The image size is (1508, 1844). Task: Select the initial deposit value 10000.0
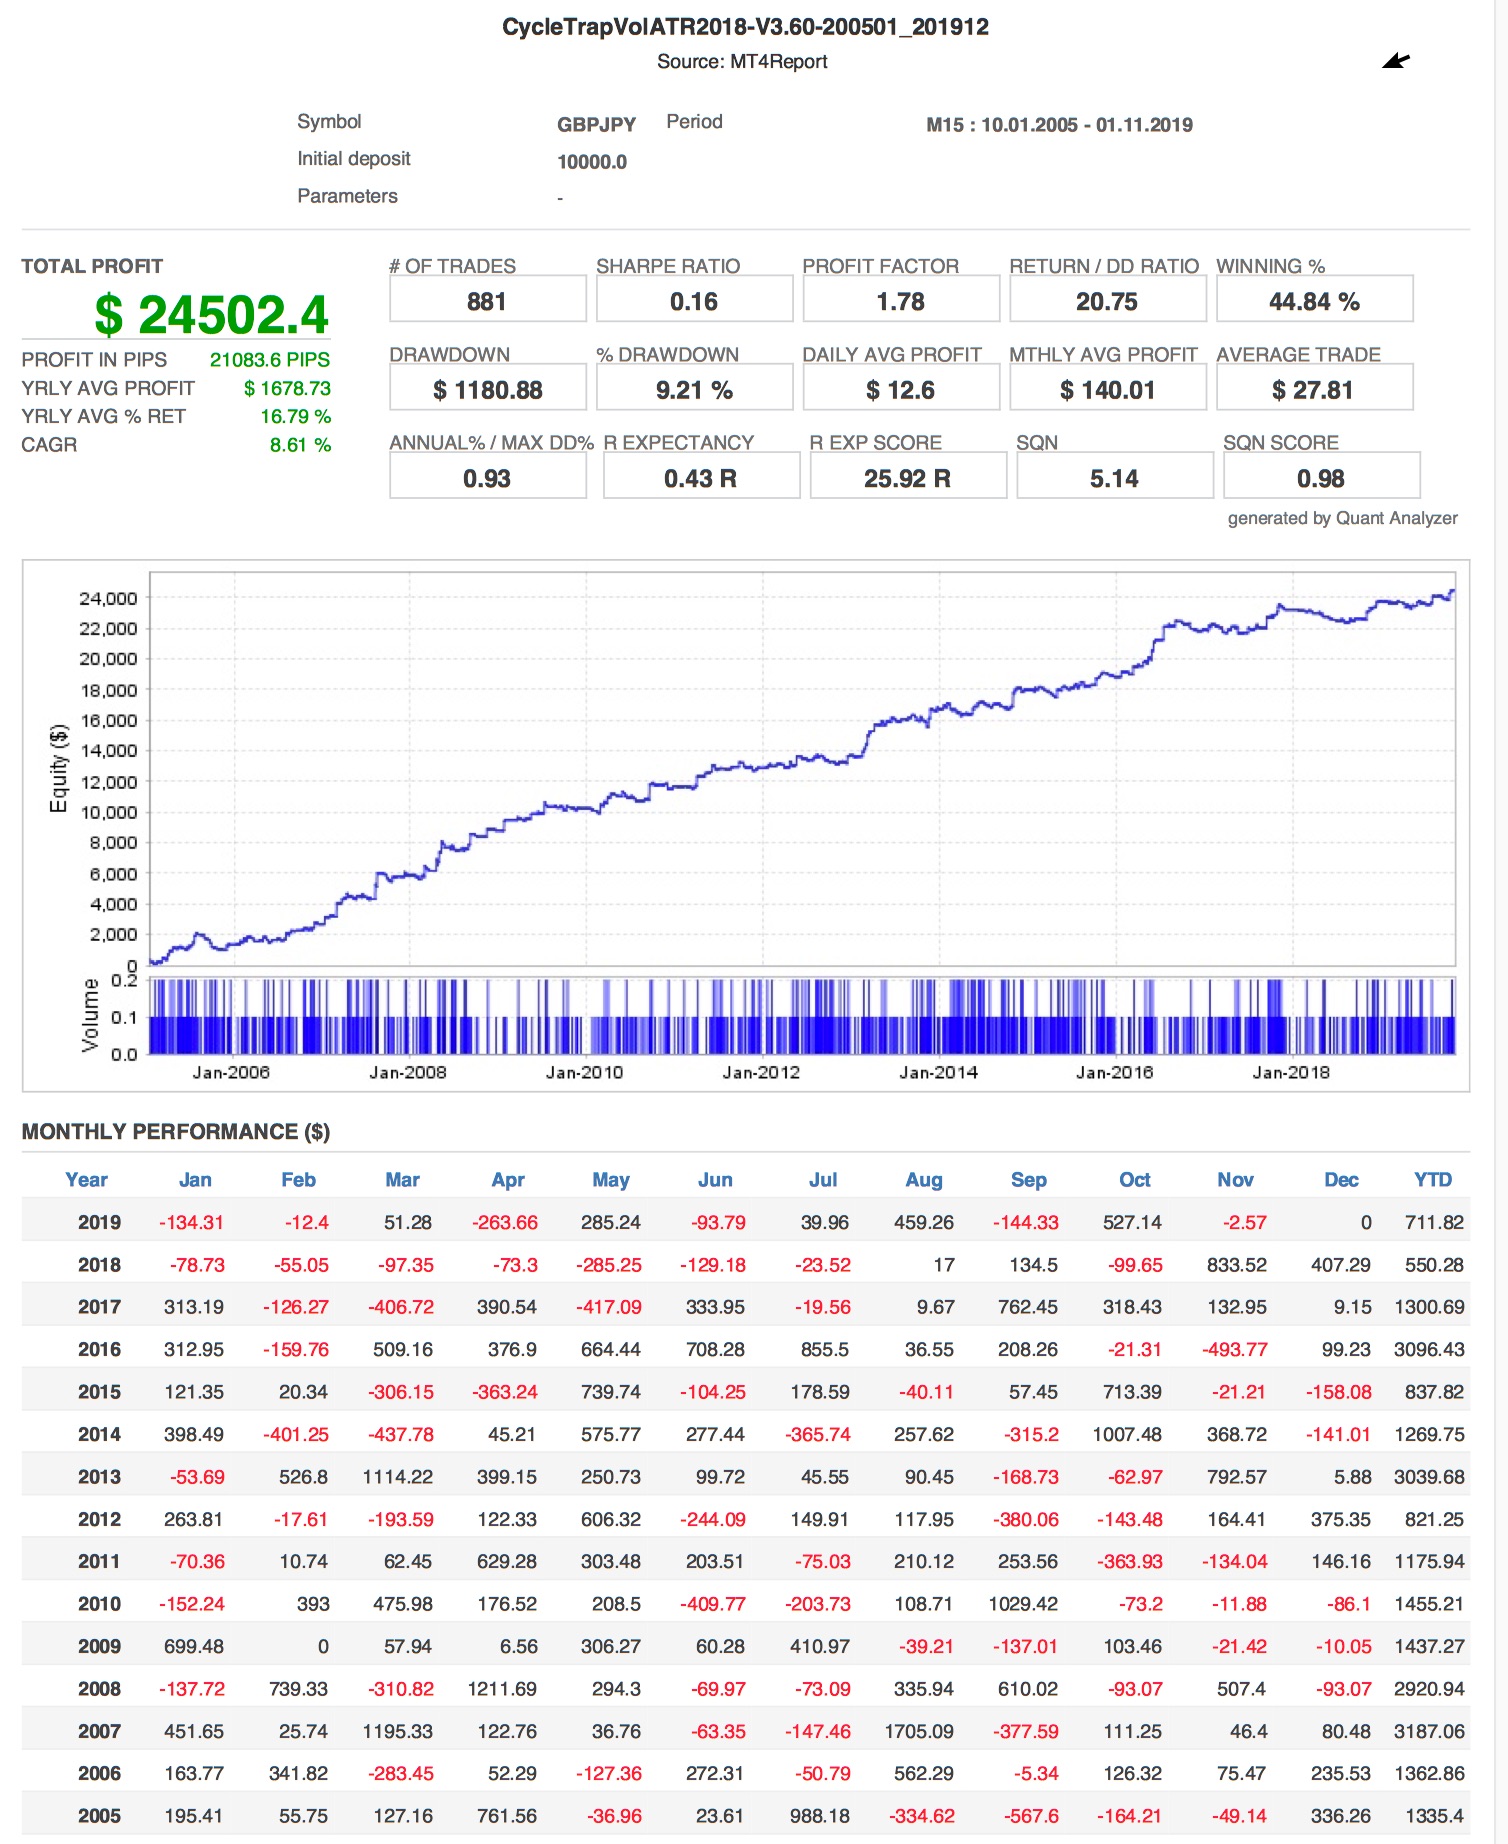(x=592, y=162)
